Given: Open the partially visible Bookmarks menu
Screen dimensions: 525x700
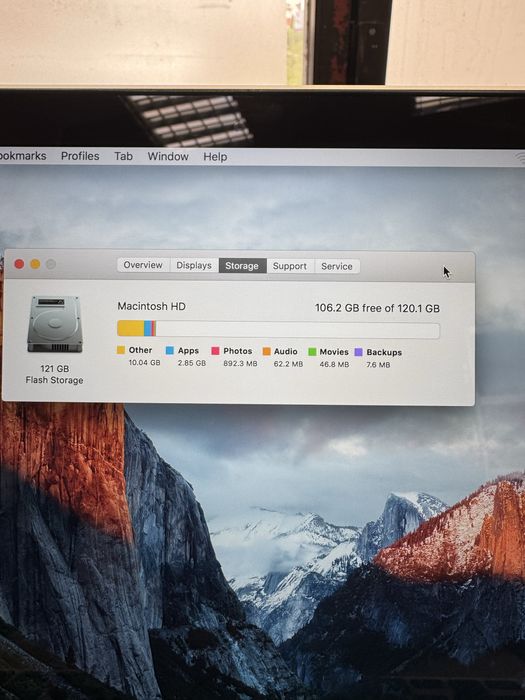Looking at the screenshot, I should [x=23, y=156].
